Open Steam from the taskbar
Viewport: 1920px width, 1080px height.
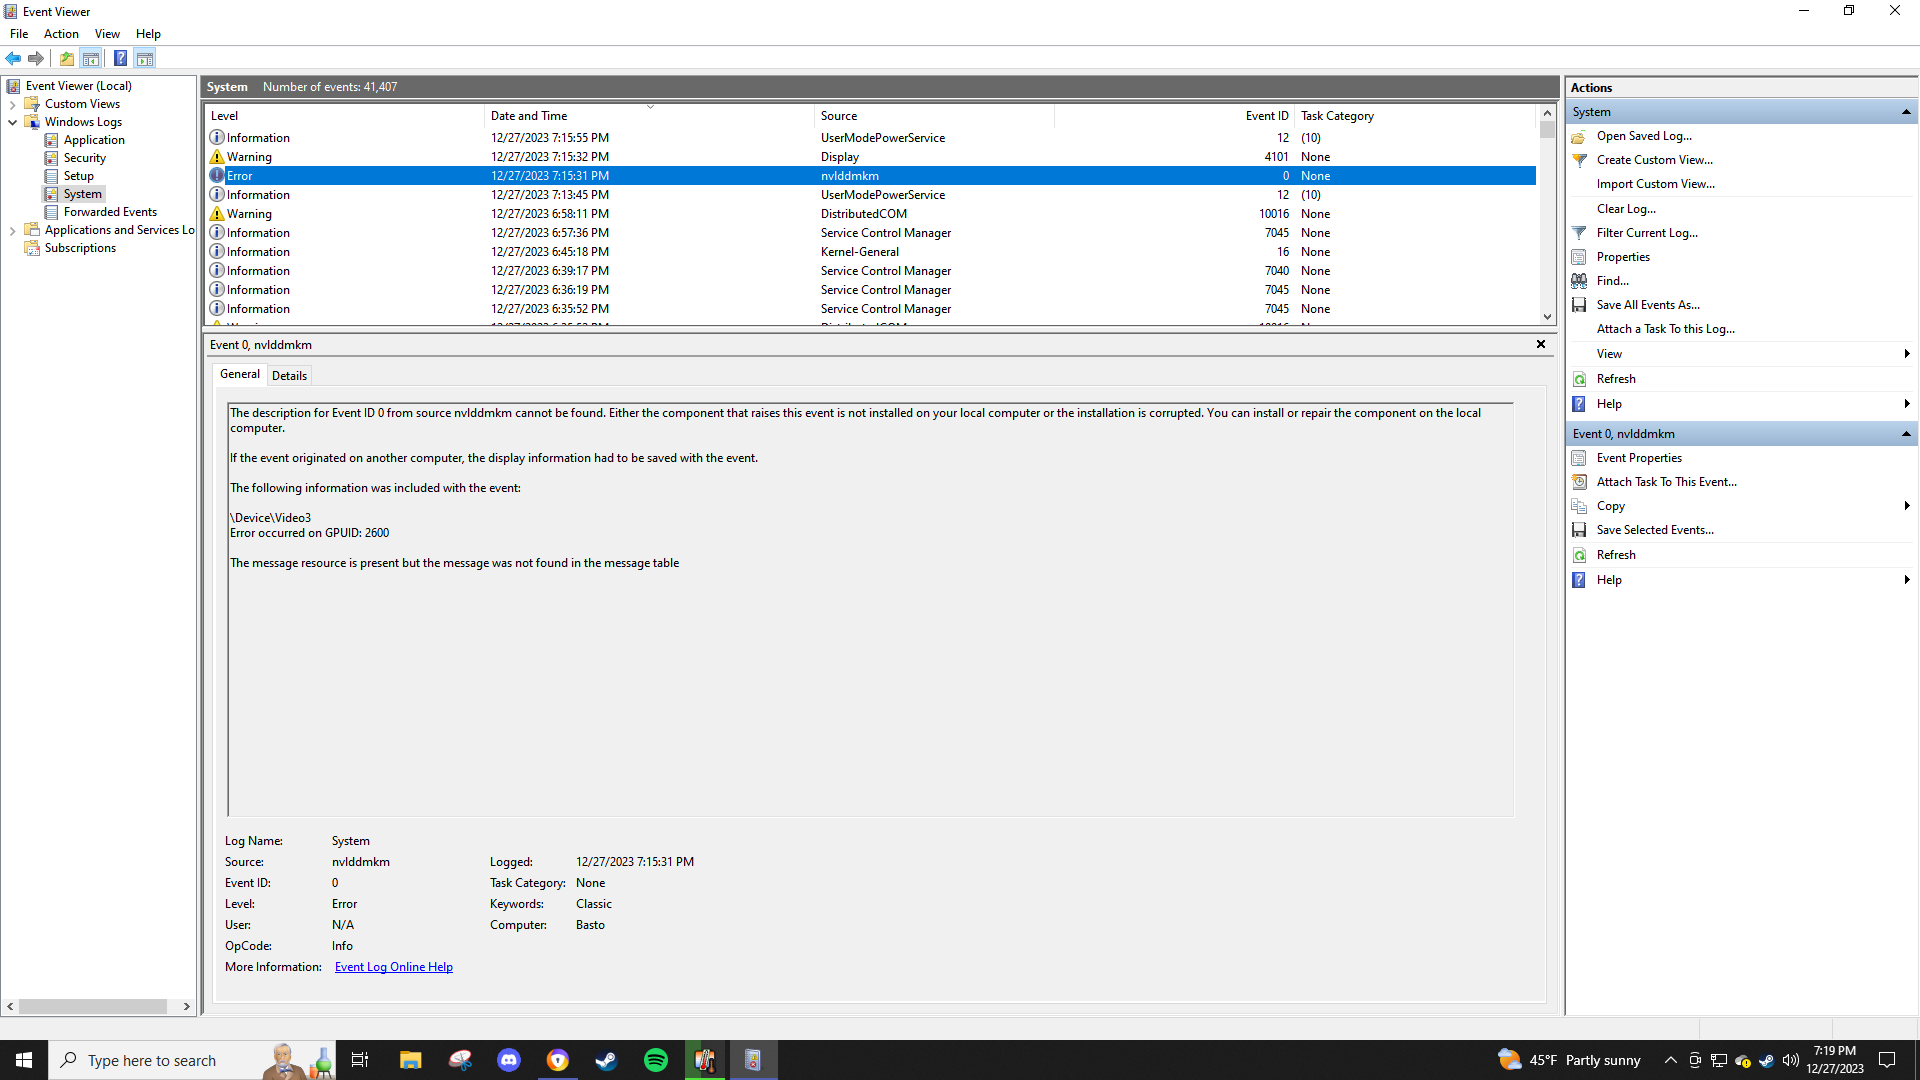[x=607, y=1060]
